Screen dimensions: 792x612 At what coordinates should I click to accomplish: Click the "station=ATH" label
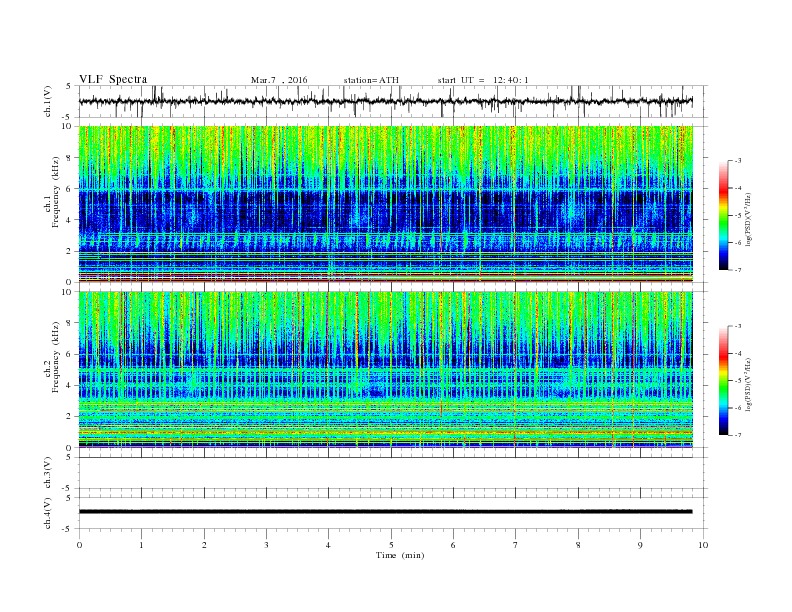[x=371, y=80]
